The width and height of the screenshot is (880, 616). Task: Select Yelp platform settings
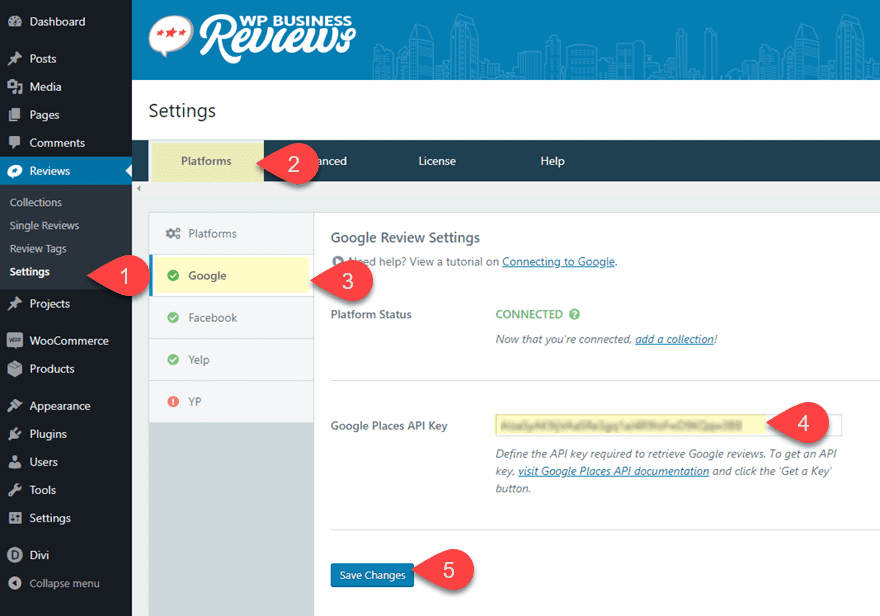click(x=231, y=360)
